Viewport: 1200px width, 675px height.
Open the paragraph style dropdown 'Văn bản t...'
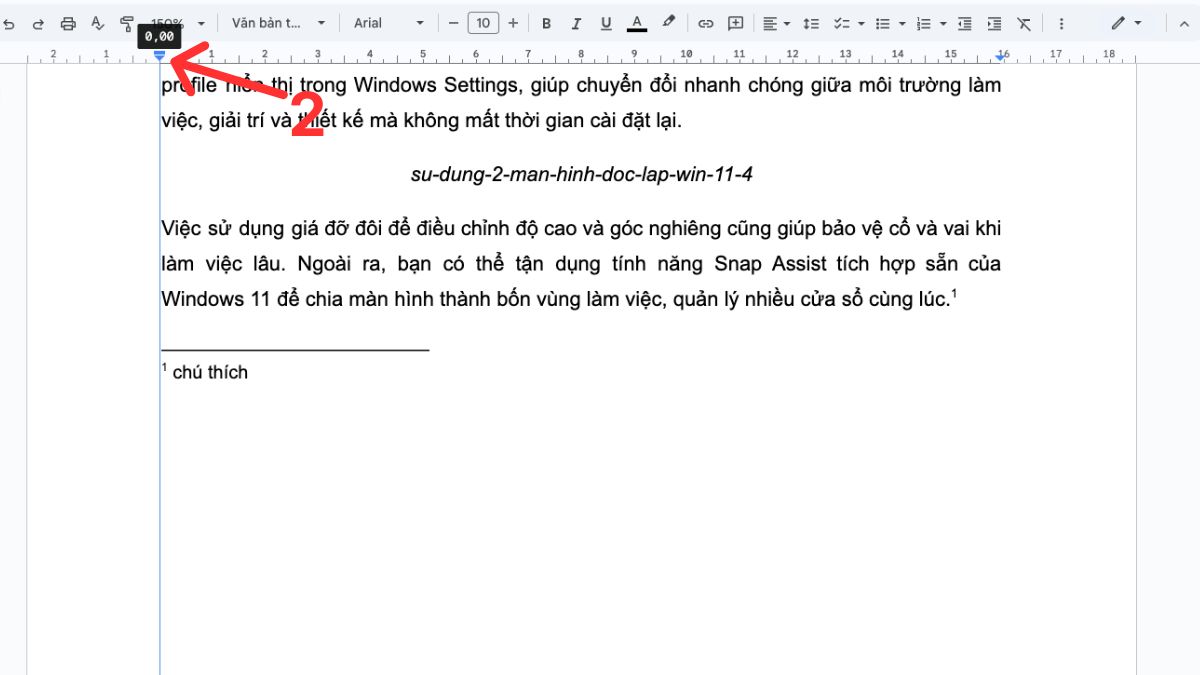tap(279, 23)
